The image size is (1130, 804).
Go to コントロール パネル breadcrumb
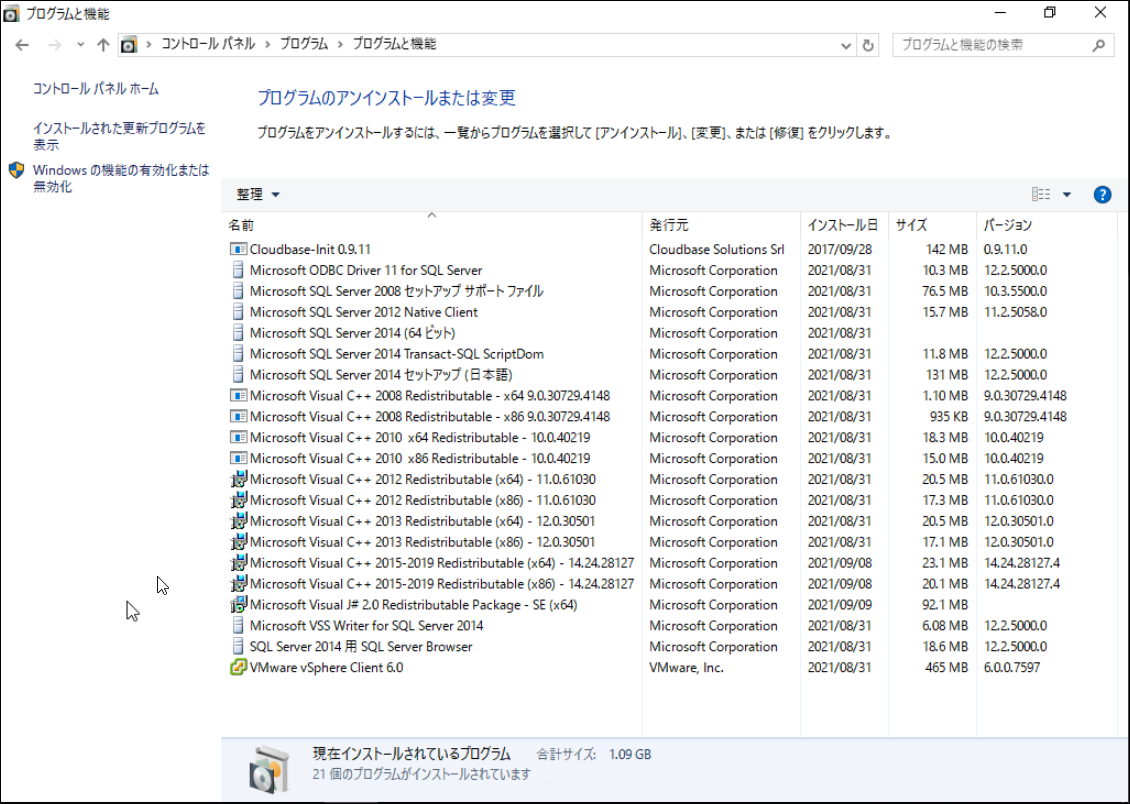pyautogui.click(x=208, y=45)
